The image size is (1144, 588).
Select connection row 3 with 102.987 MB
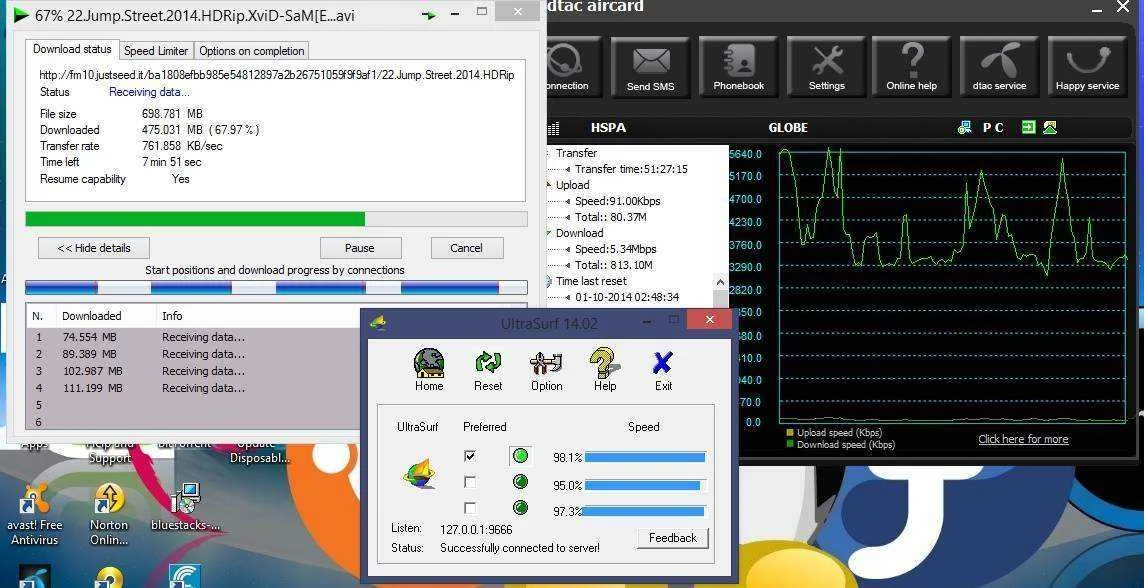[194, 371]
